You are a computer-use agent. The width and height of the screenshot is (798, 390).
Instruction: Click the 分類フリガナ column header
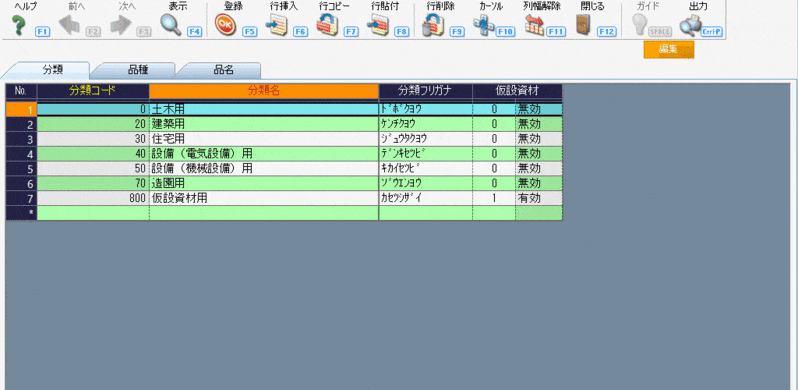click(425, 91)
